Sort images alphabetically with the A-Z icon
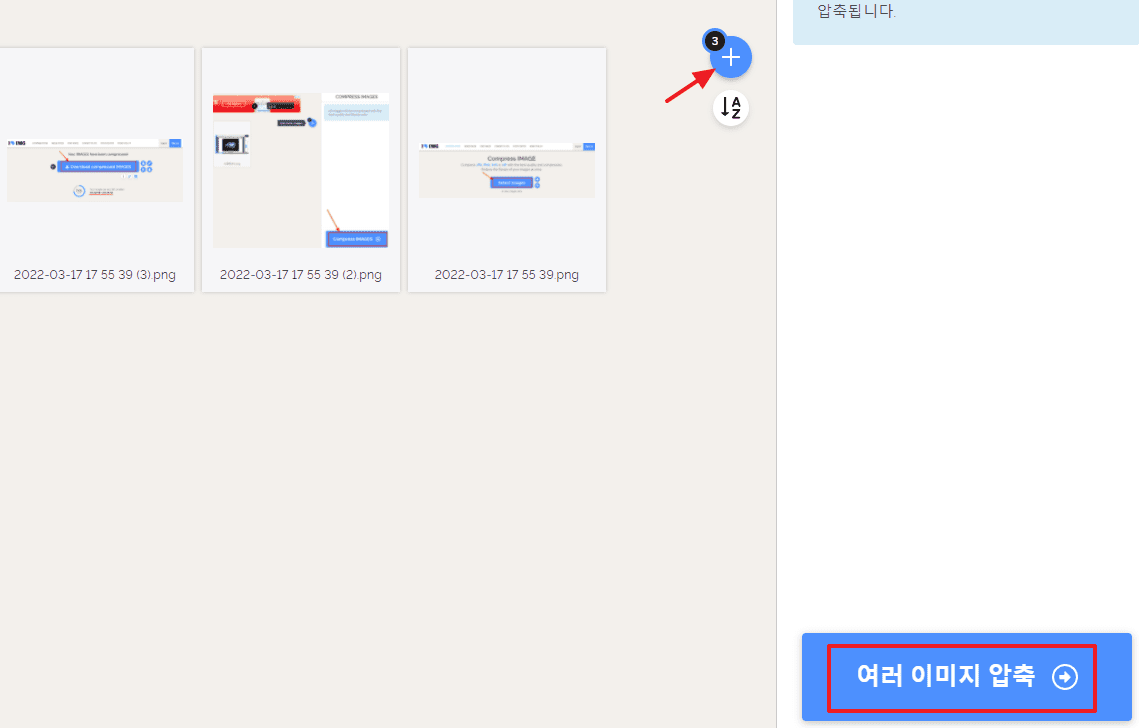This screenshot has width=1139, height=728. (731, 108)
